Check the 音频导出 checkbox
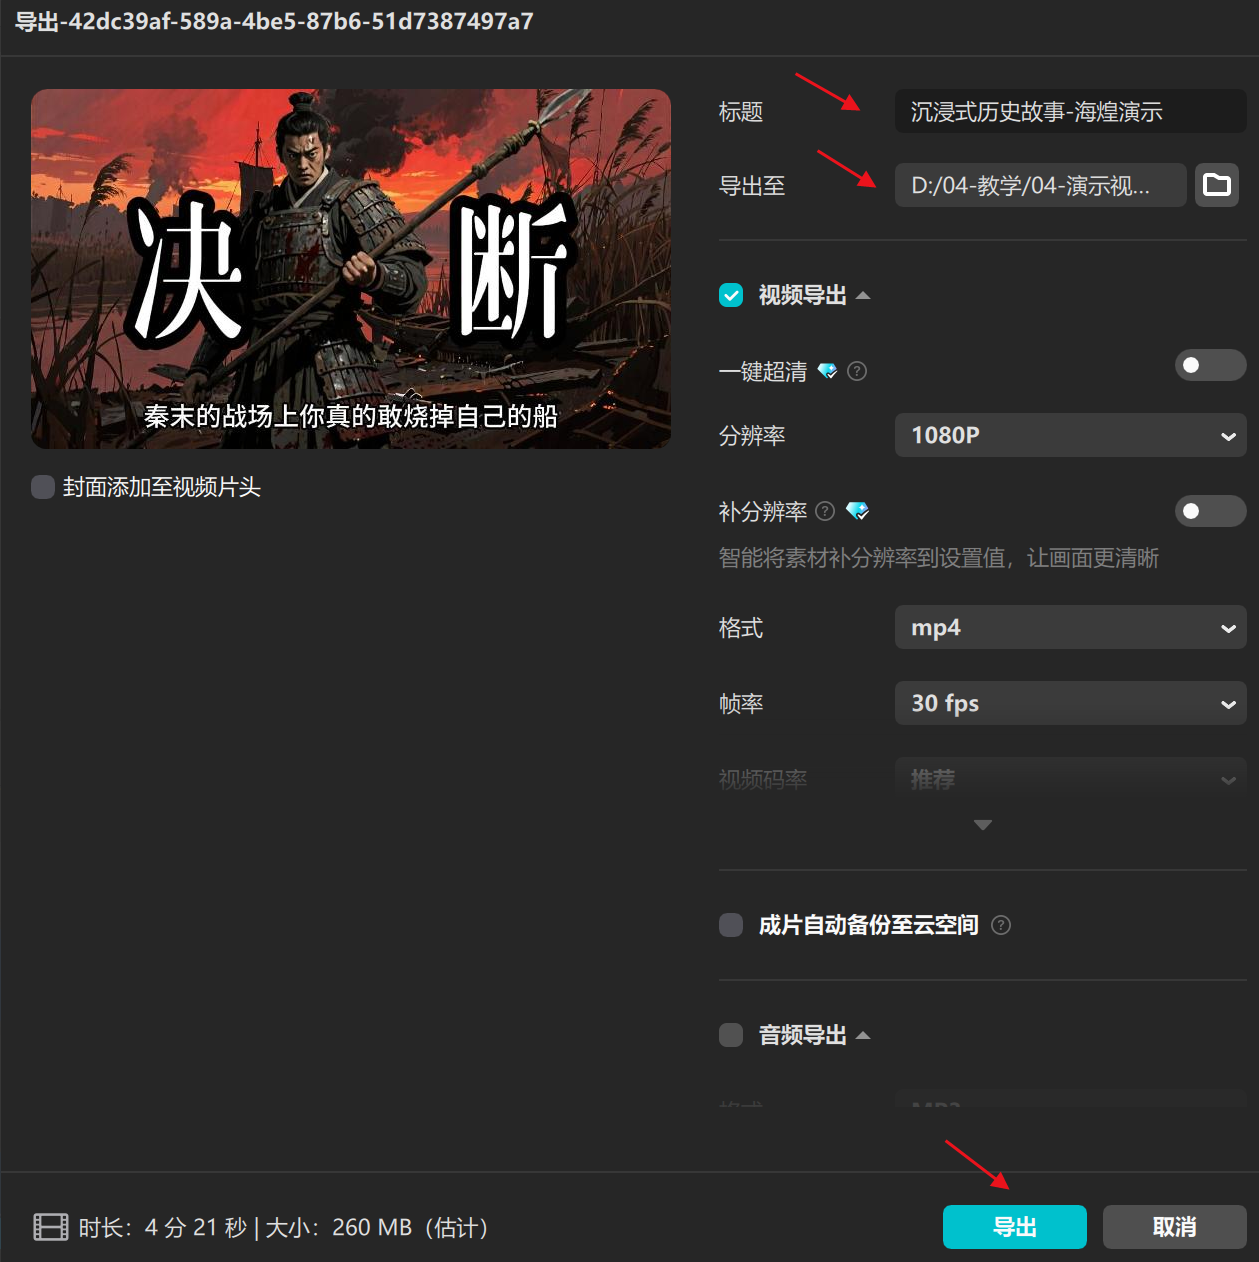Viewport: 1259px width, 1262px height. point(731,1035)
